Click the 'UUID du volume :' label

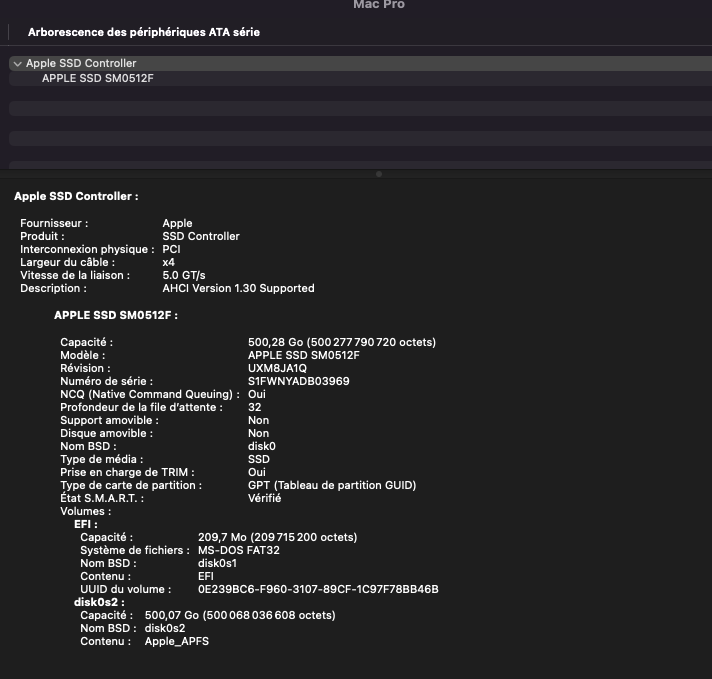tap(126, 590)
